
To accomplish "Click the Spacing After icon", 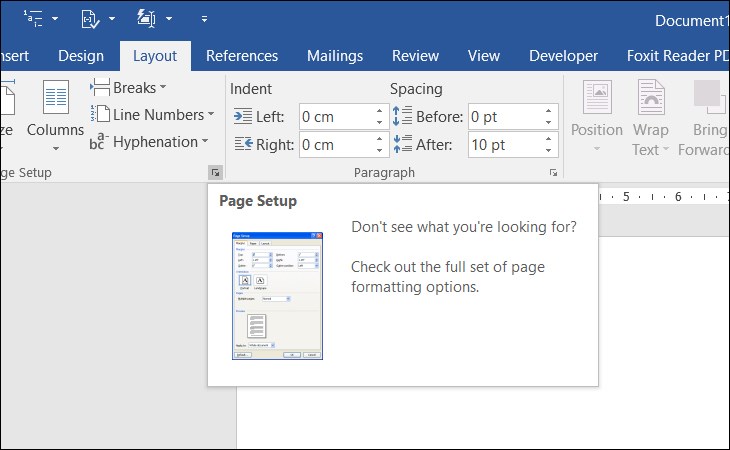I will [x=402, y=144].
